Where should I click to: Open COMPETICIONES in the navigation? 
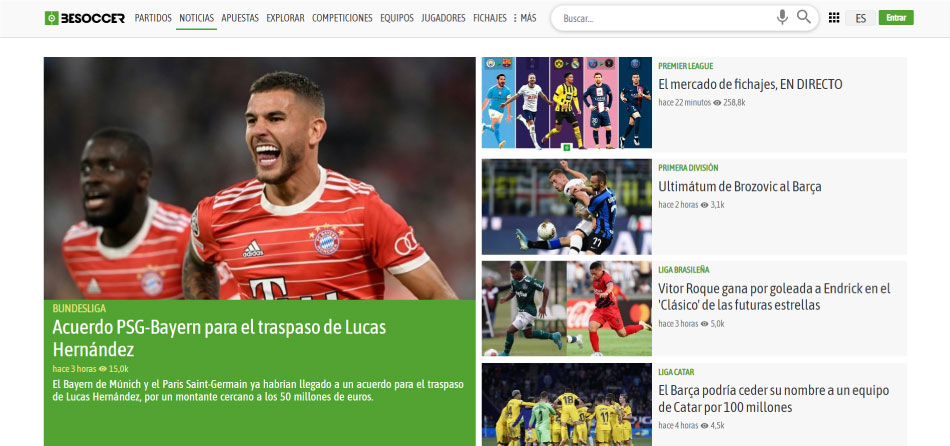tap(342, 18)
